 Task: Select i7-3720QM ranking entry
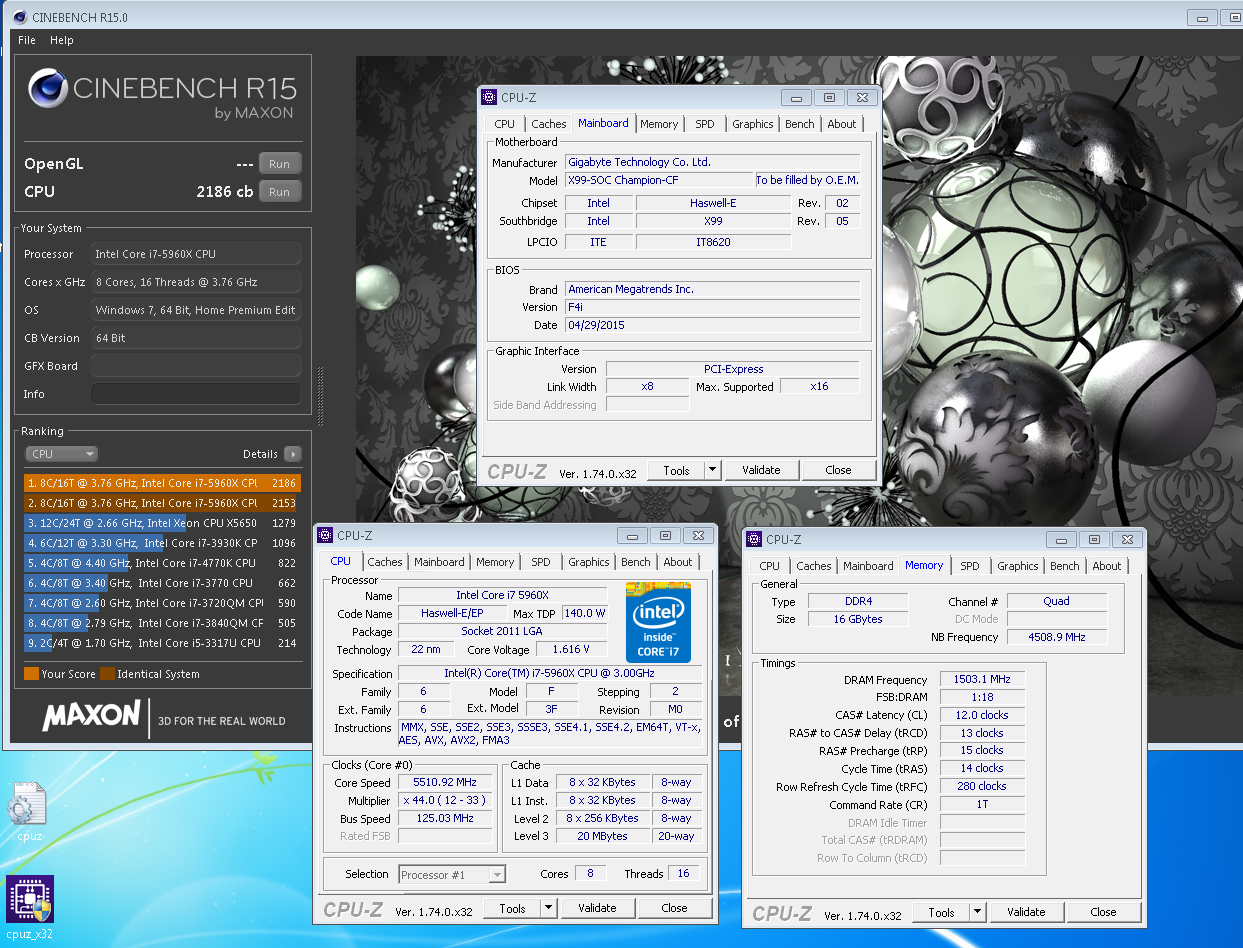click(x=162, y=603)
